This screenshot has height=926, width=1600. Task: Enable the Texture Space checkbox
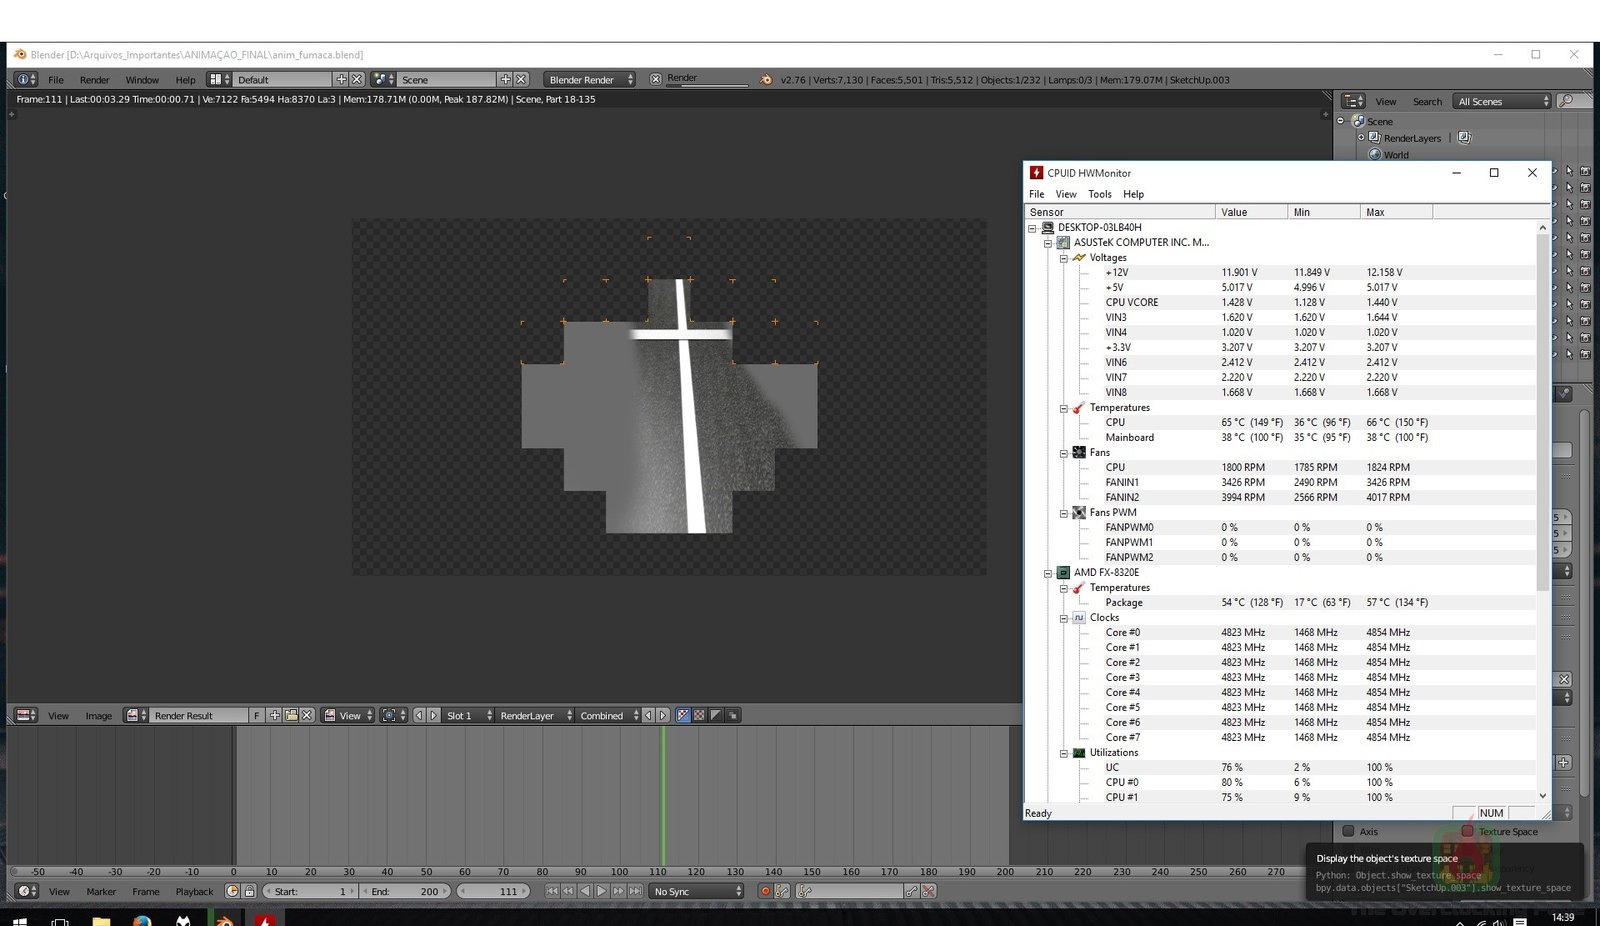point(1467,831)
